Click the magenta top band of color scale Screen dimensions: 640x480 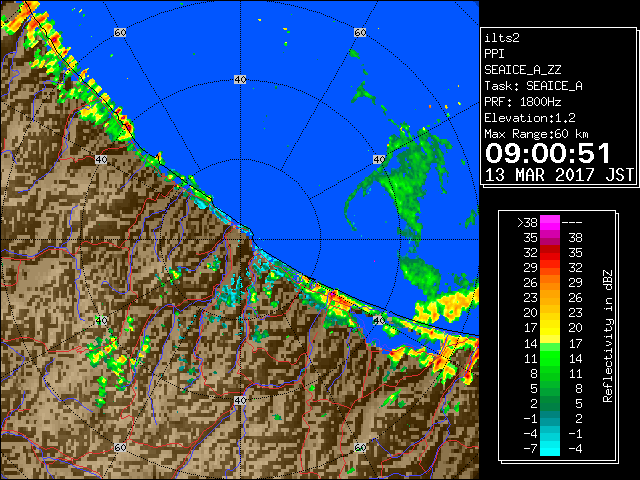pos(550,222)
